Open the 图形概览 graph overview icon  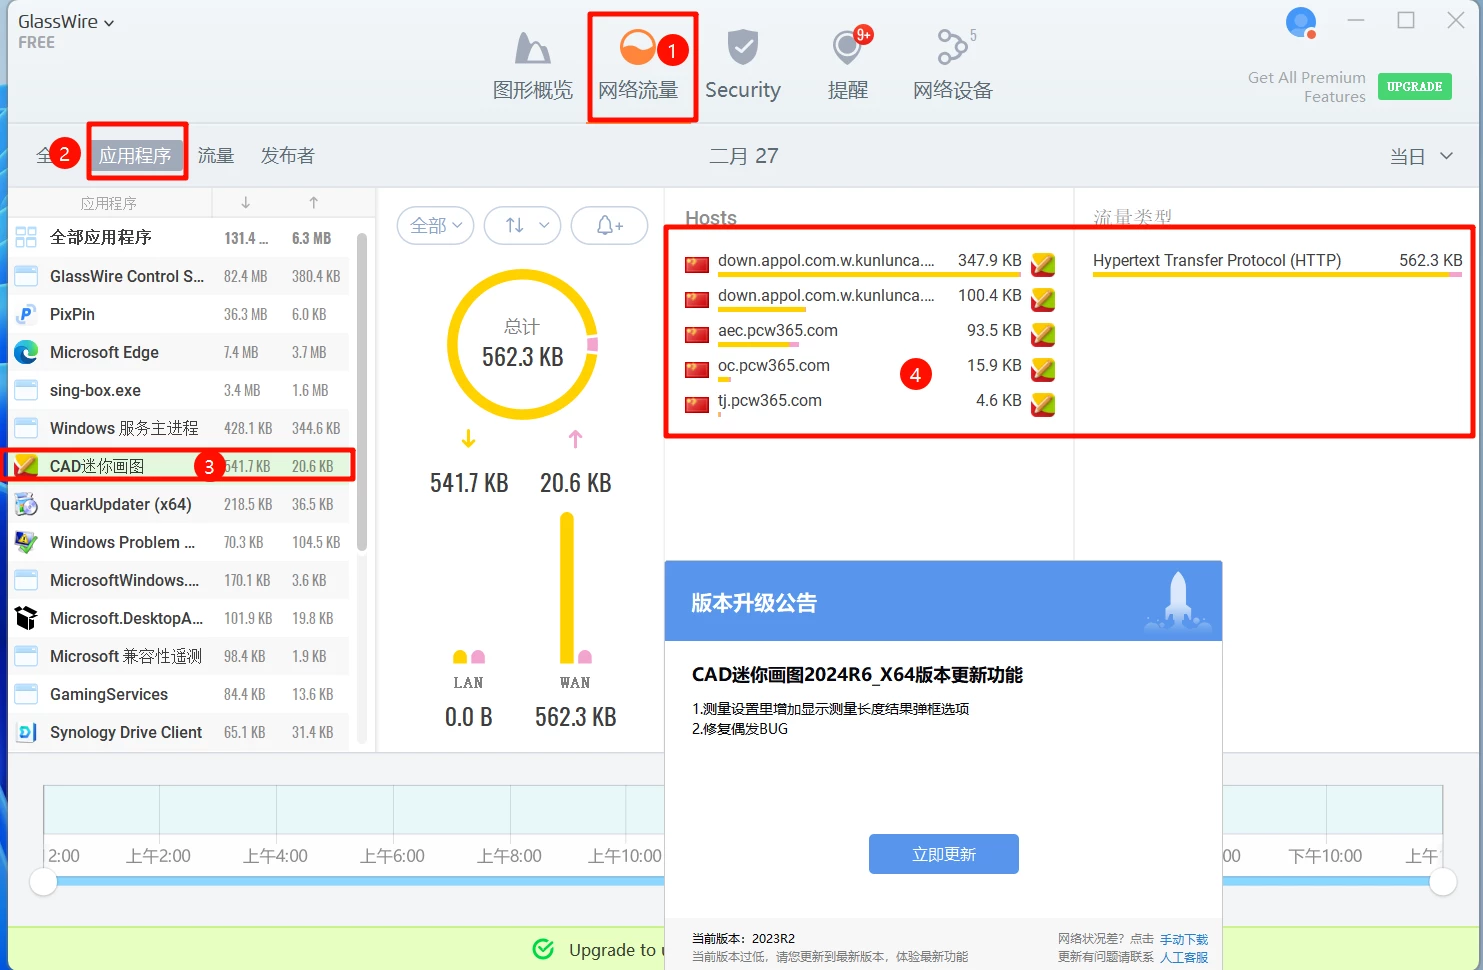532,48
